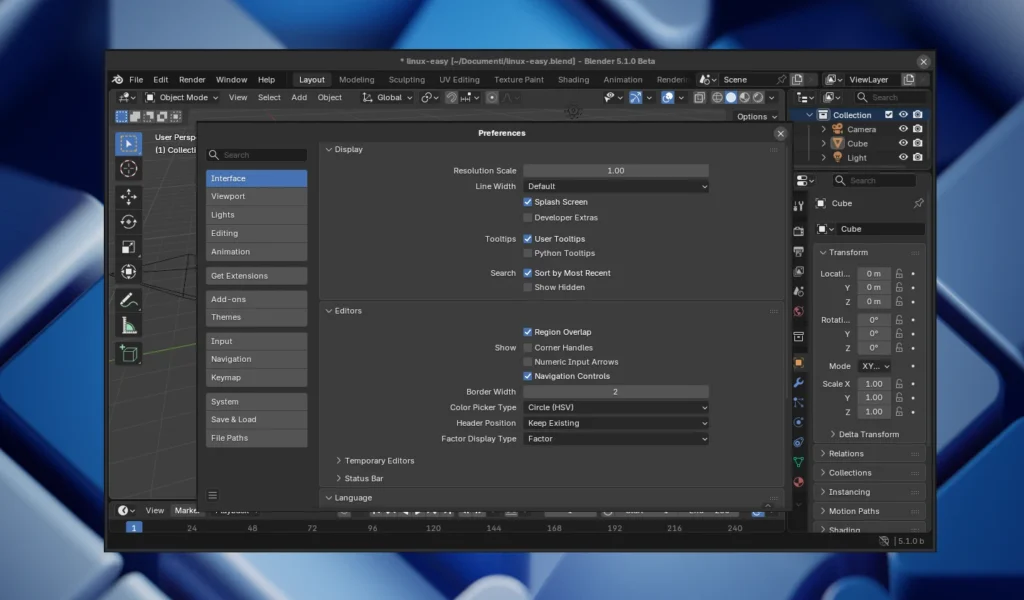1024x600 pixels.
Task: Open Modifier Properties with the wrench icon
Action: 797,383
